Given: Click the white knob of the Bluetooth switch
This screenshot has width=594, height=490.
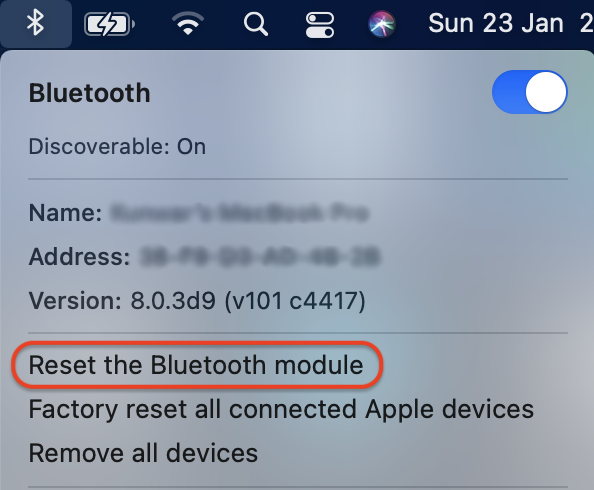Looking at the screenshot, I should point(546,92).
